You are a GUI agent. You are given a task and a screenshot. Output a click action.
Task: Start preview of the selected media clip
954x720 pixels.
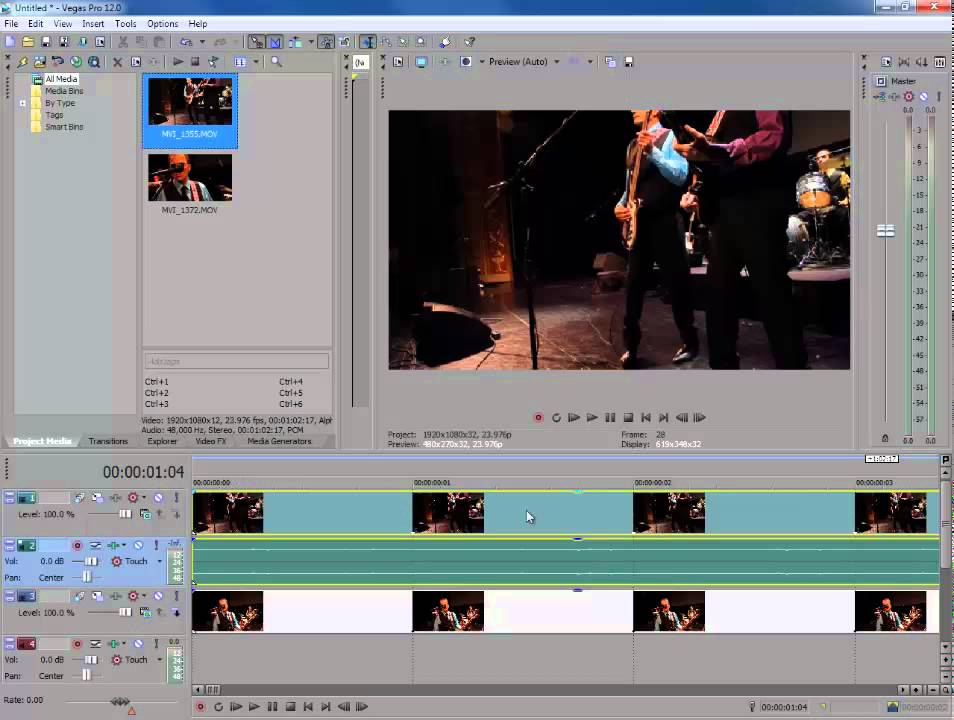178,61
